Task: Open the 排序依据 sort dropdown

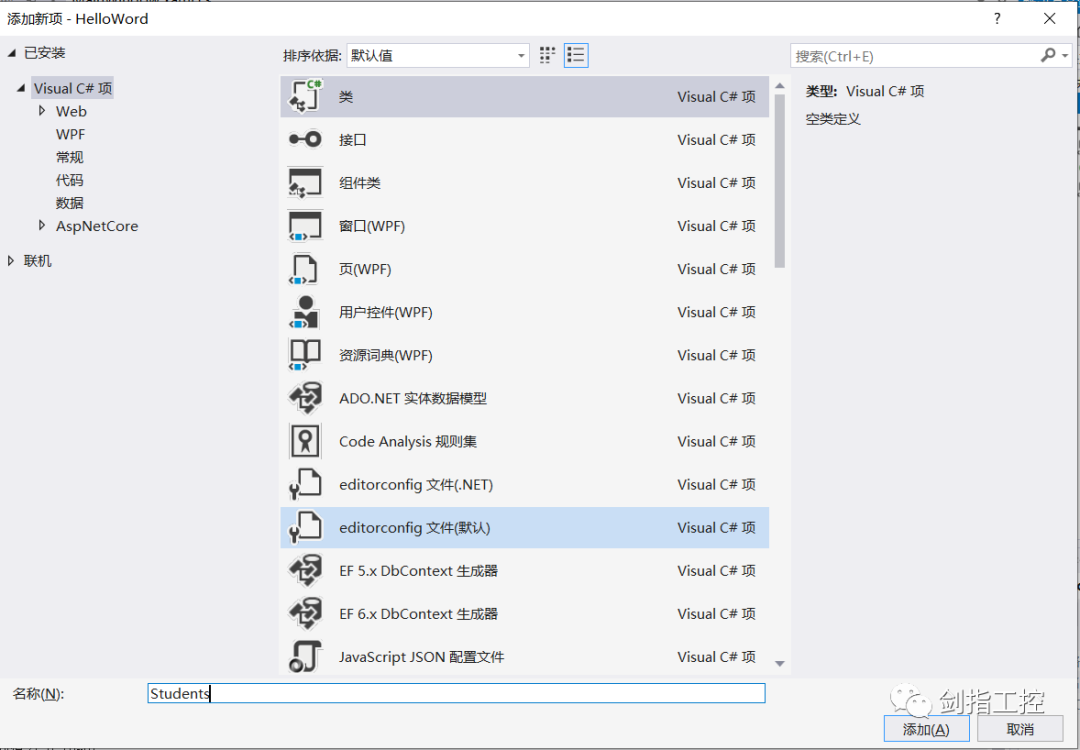Action: tap(438, 56)
